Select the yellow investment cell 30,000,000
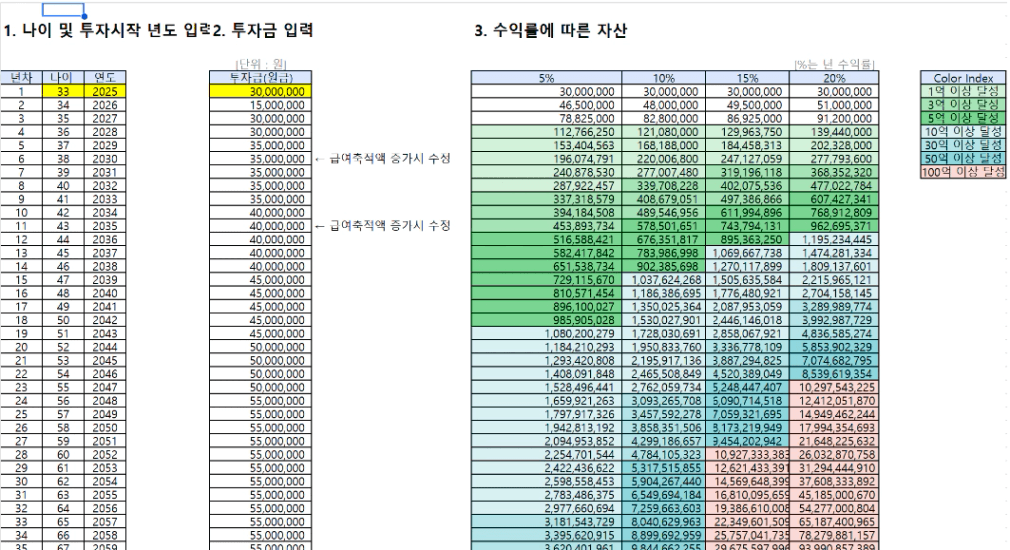 point(261,91)
